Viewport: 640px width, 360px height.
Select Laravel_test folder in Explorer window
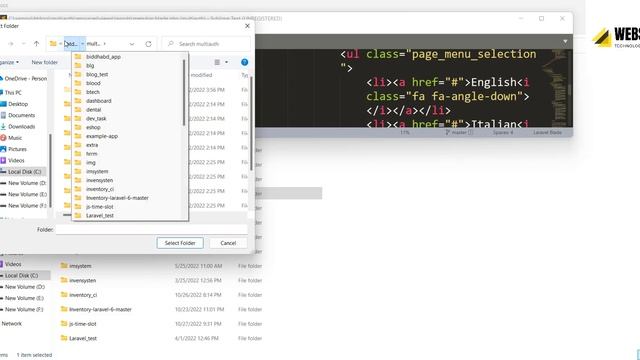tap(83, 338)
